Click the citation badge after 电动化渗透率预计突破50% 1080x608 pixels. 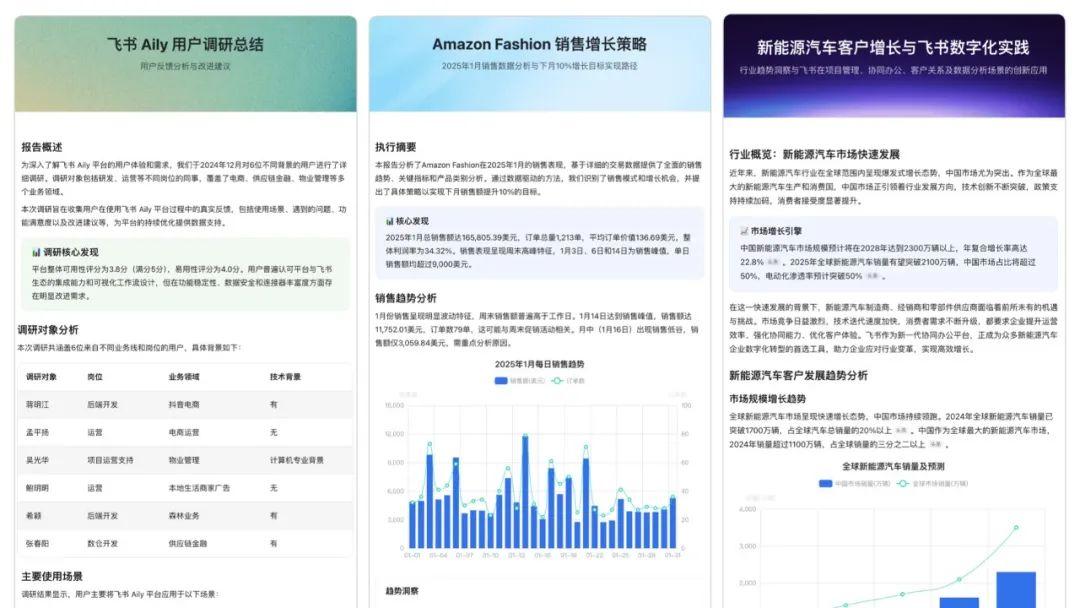[x=873, y=275]
